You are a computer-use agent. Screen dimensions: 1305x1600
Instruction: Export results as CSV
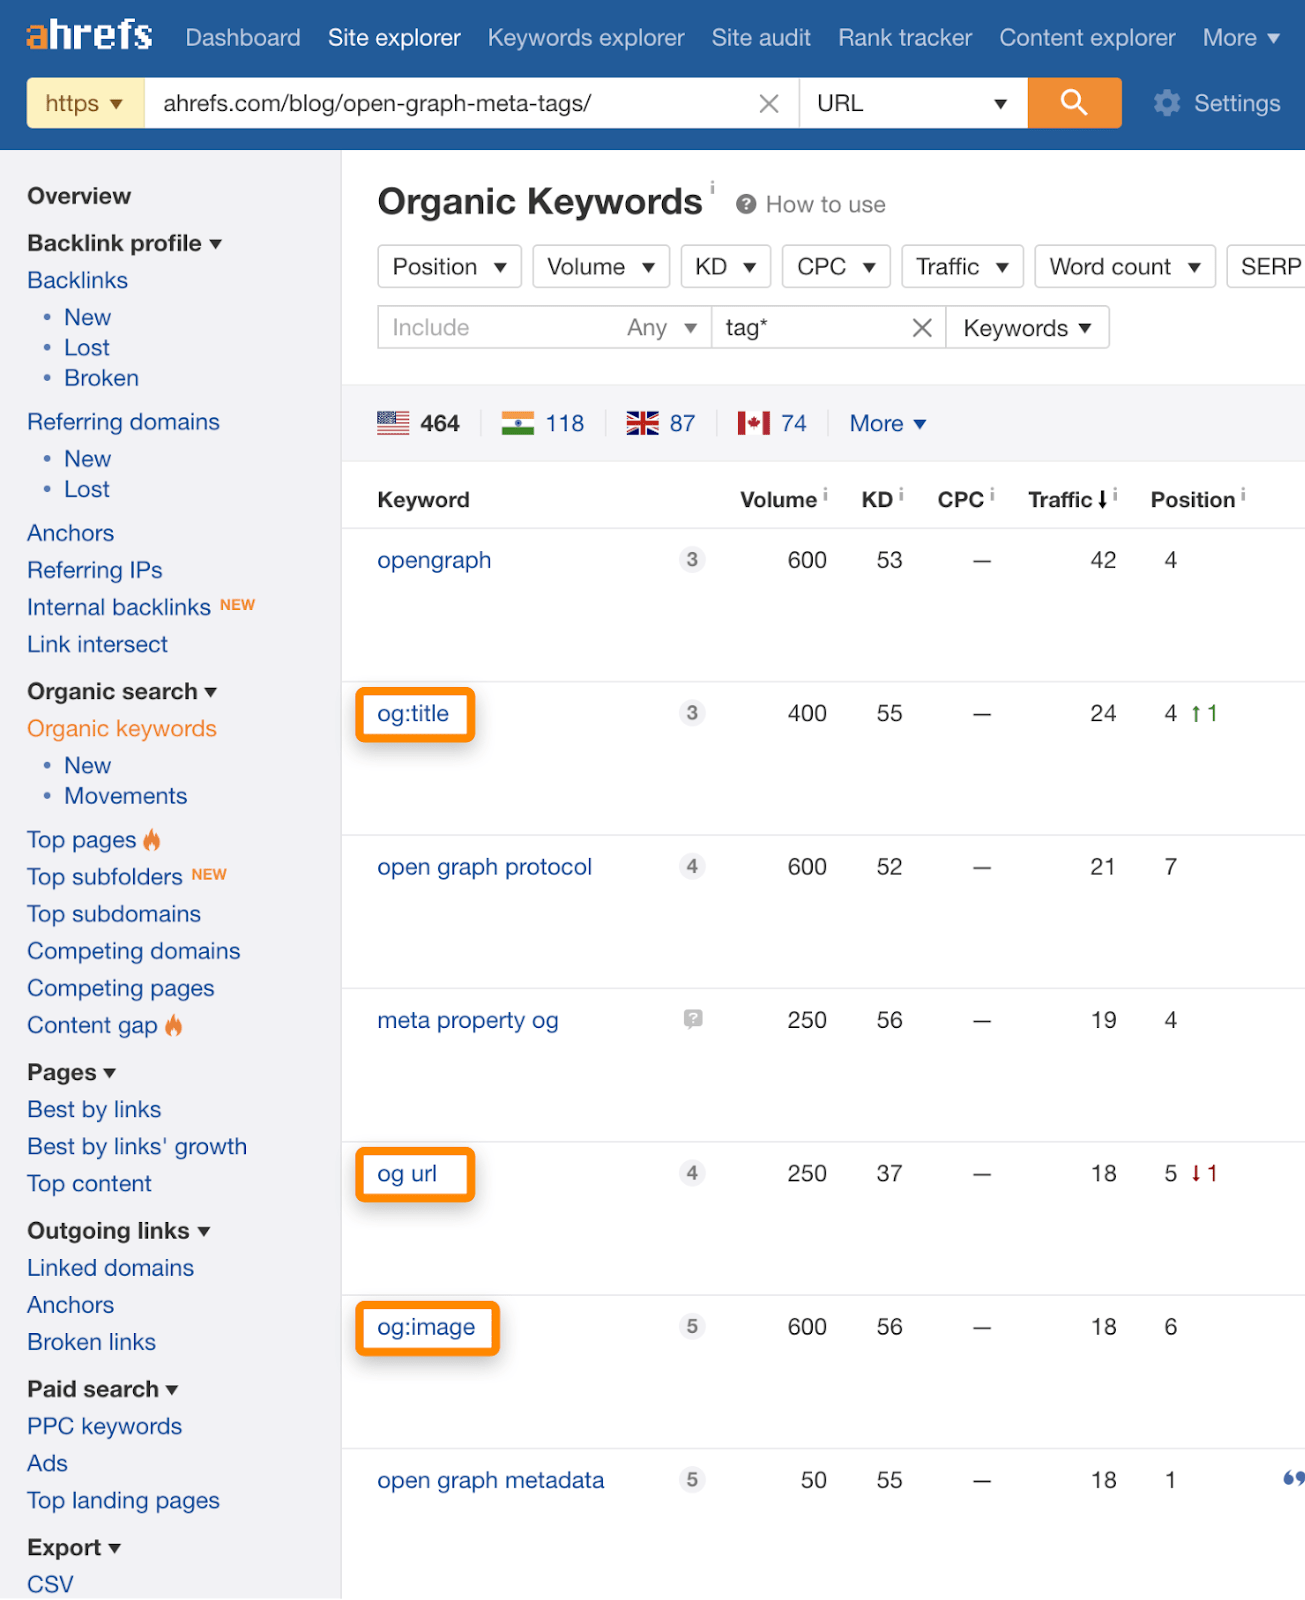point(50,1584)
